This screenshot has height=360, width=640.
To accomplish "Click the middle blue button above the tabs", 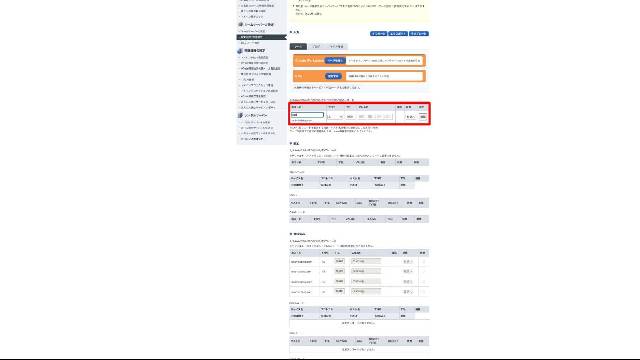I will tap(398, 34).
